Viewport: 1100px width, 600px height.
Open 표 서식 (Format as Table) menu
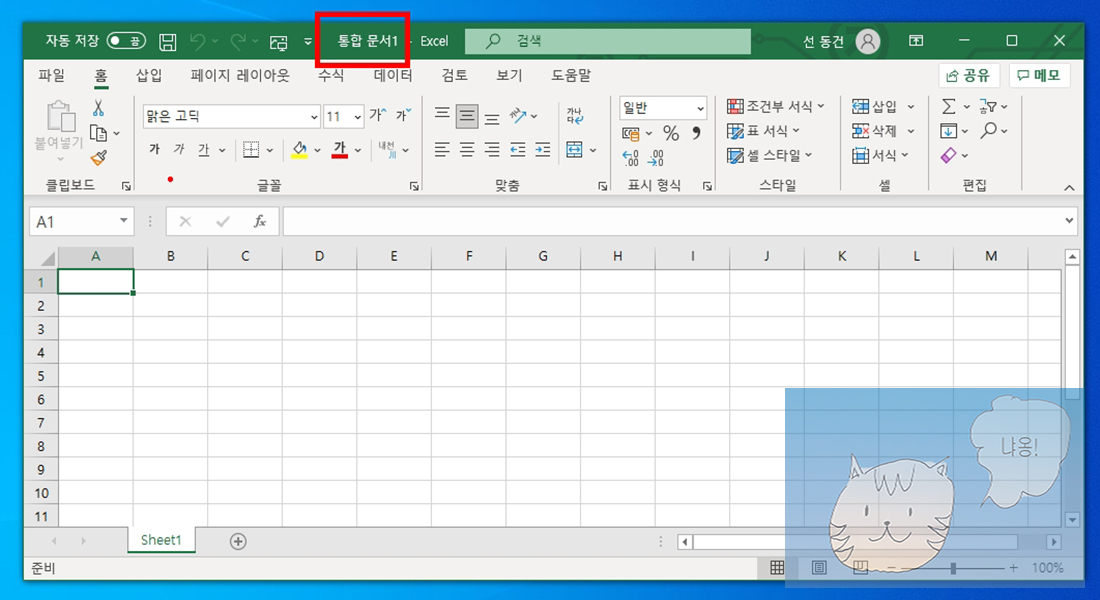pyautogui.click(x=763, y=131)
